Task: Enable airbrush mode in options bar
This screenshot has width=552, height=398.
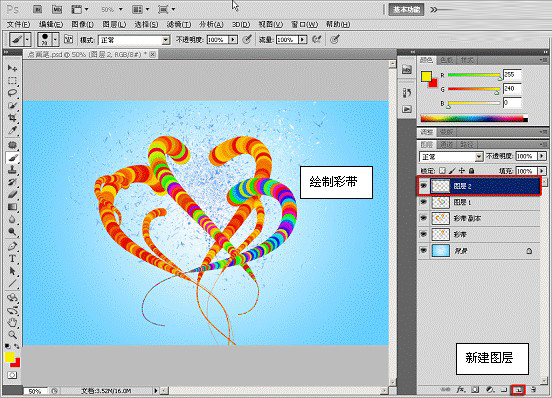Action: tap(316, 39)
